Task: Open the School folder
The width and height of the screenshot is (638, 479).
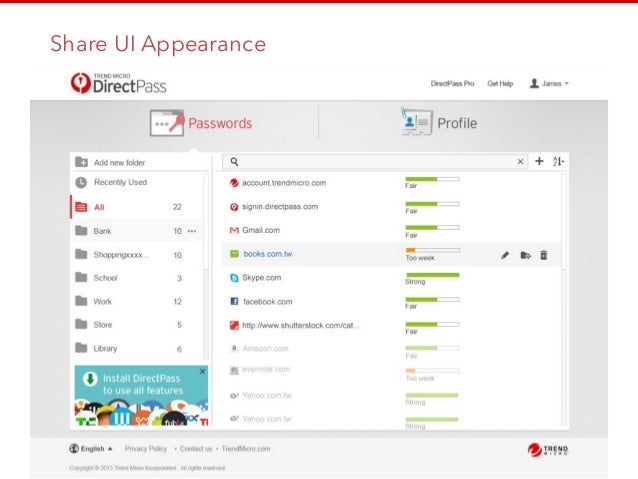Action: point(137,278)
